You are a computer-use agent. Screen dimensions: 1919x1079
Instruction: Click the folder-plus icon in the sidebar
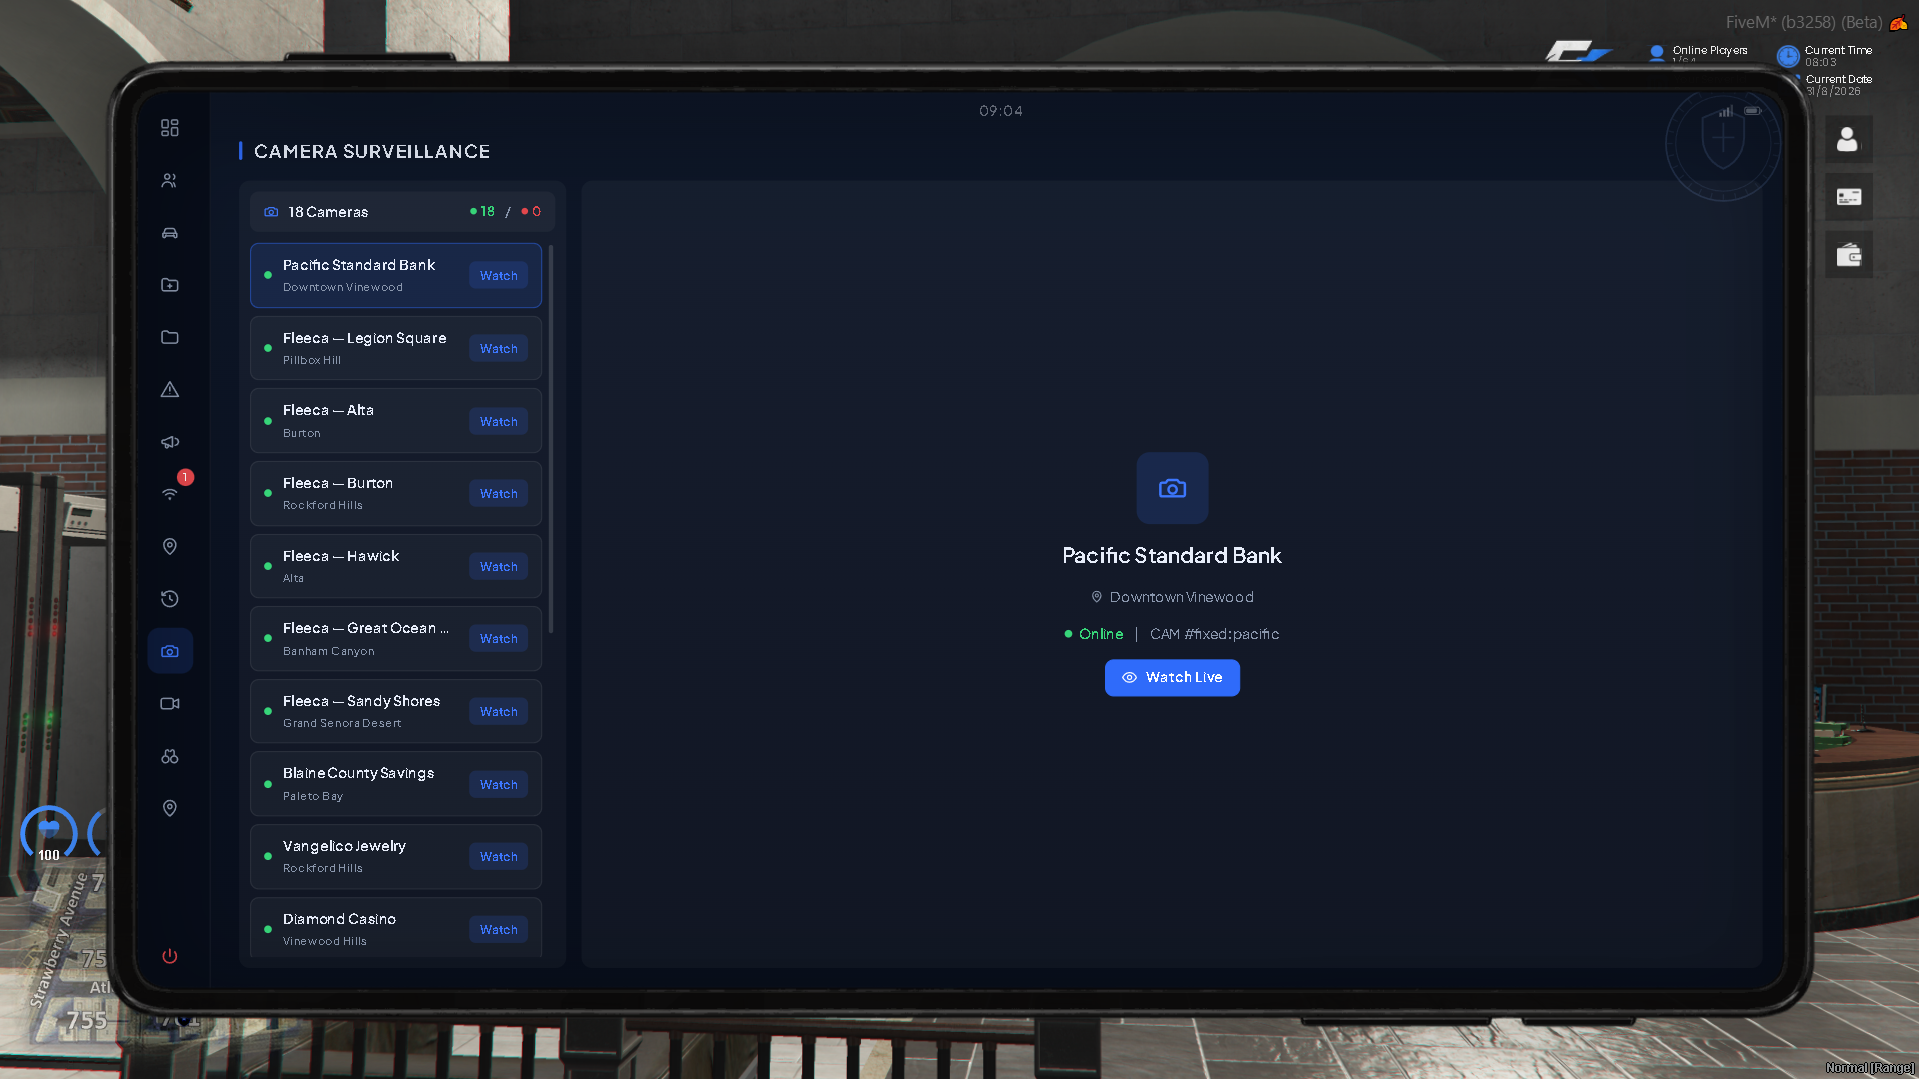coord(170,285)
